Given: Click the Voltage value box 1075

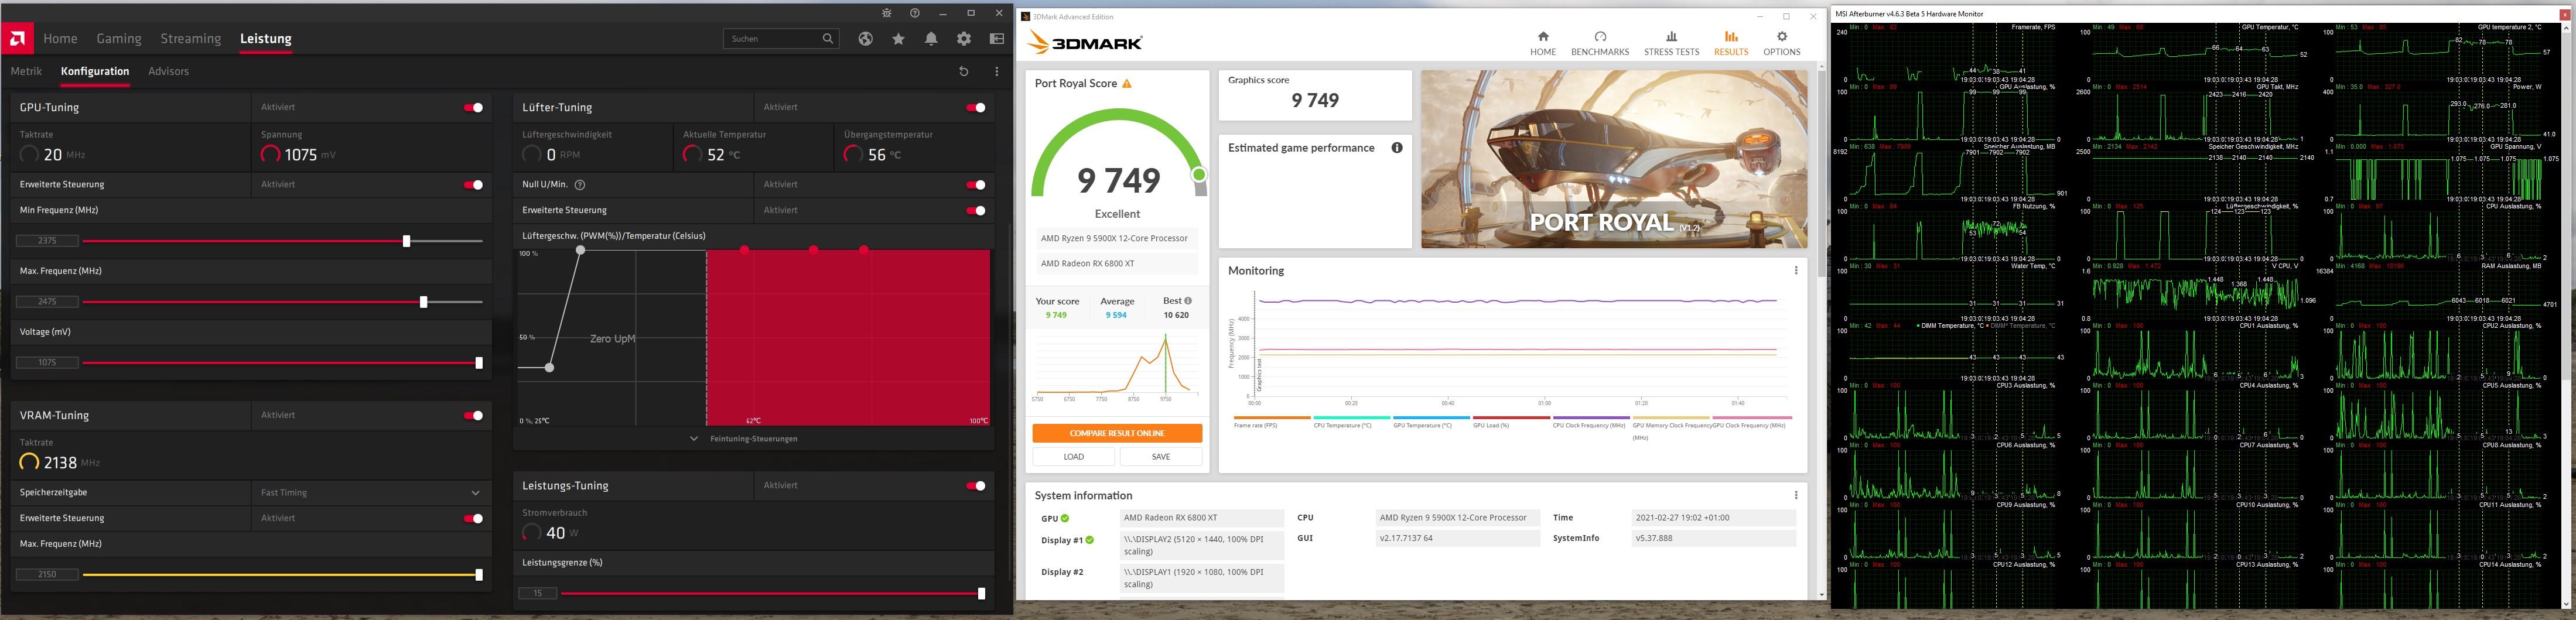Looking at the screenshot, I should 47,363.
